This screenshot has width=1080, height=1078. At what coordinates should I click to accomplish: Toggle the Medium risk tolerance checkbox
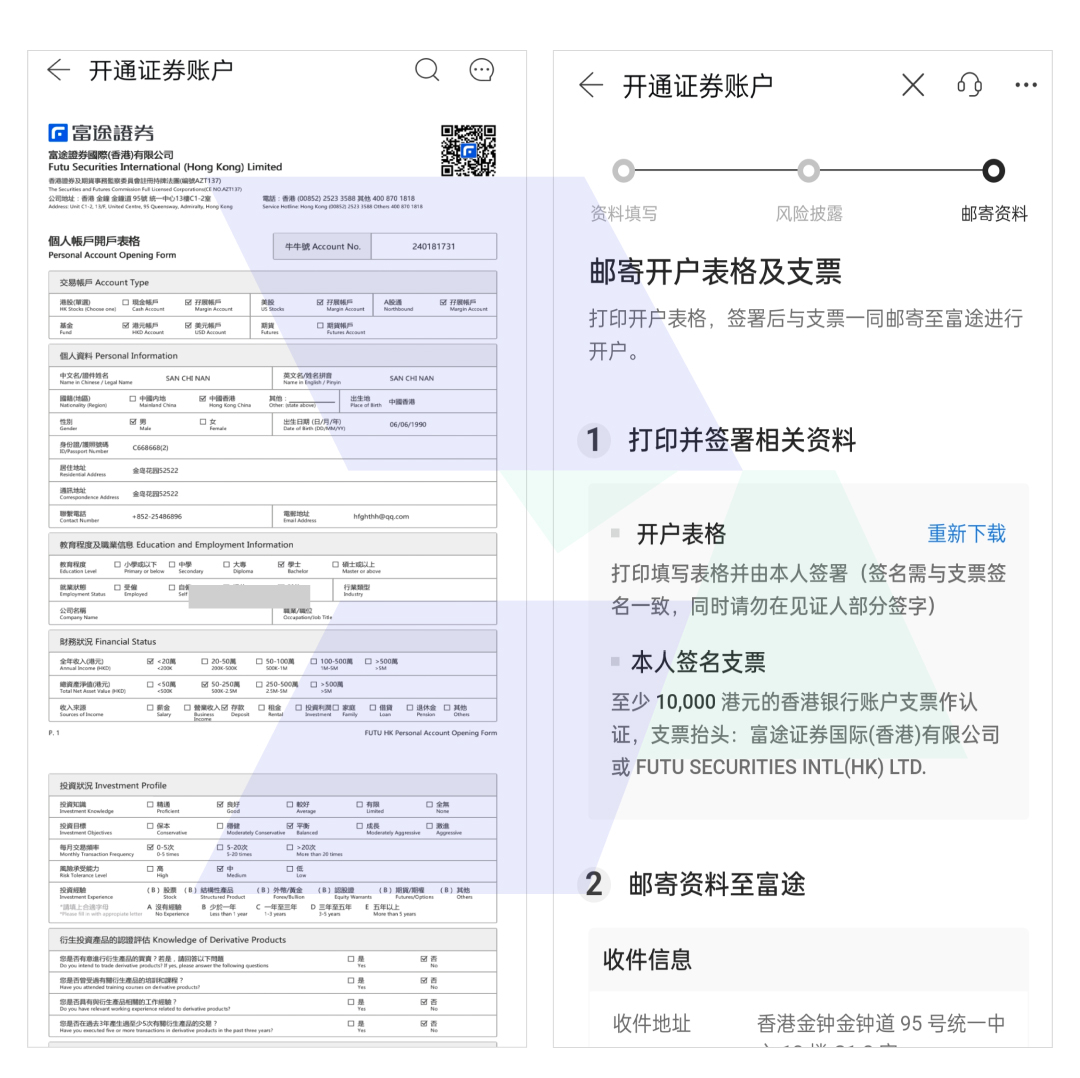(220, 869)
